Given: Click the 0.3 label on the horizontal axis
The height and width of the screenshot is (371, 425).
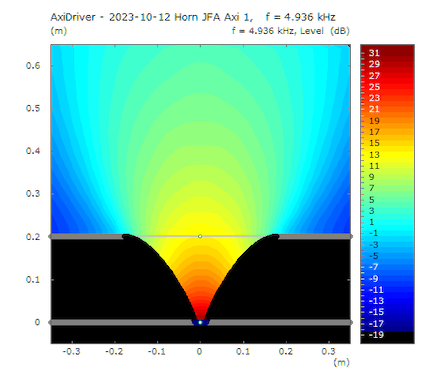Looking at the screenshot, I should 328,351.
